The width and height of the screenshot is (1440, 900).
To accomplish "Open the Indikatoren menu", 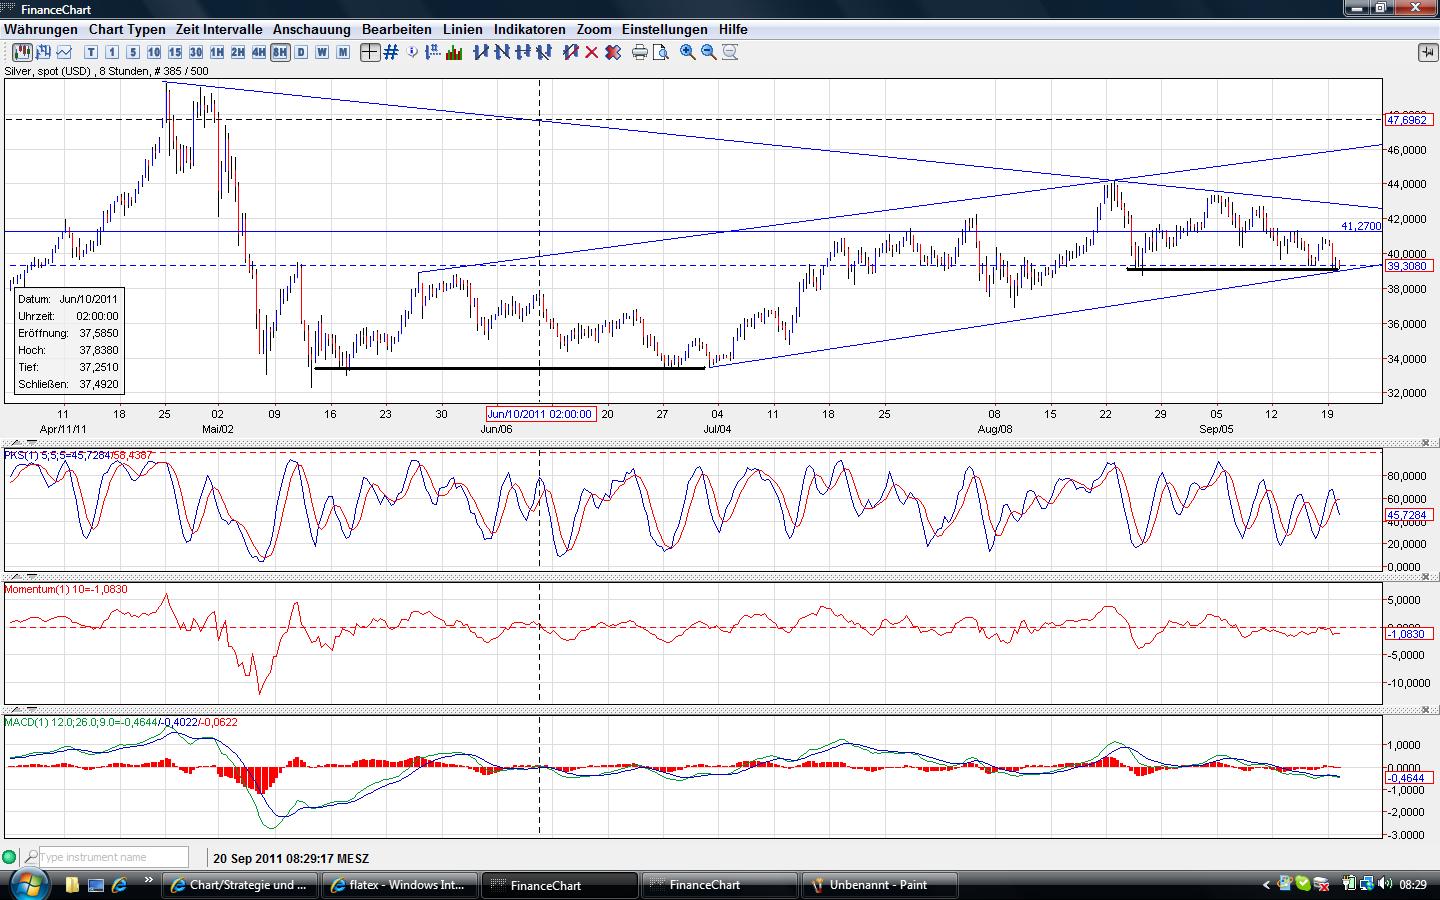I will point(529,29).
